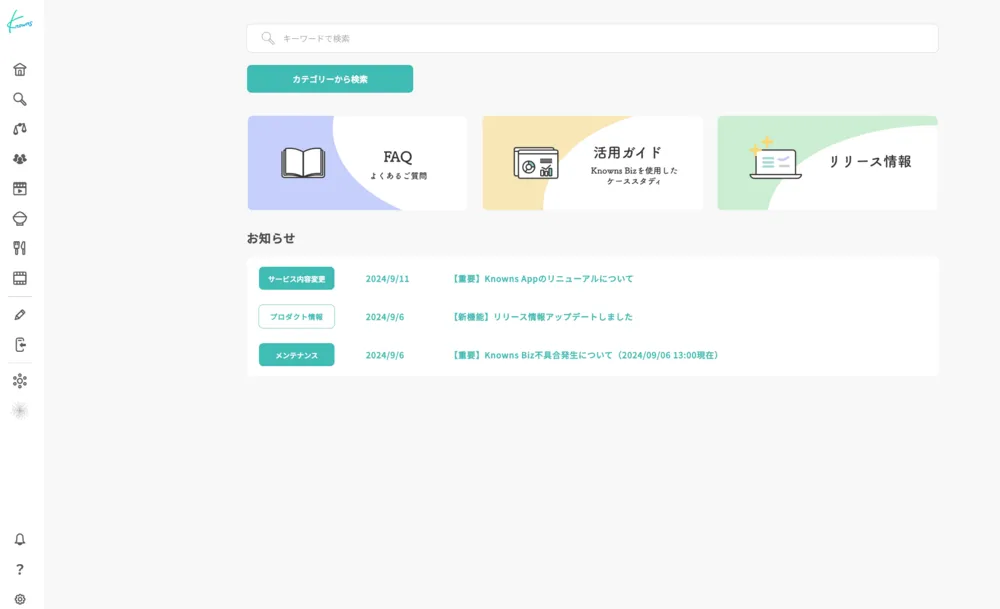Image resolution: width=1000 pixels, height=609 pixels.
Task: Open the Knowns Appのリニューアルについて notice
Action: (x=543, y=279)
